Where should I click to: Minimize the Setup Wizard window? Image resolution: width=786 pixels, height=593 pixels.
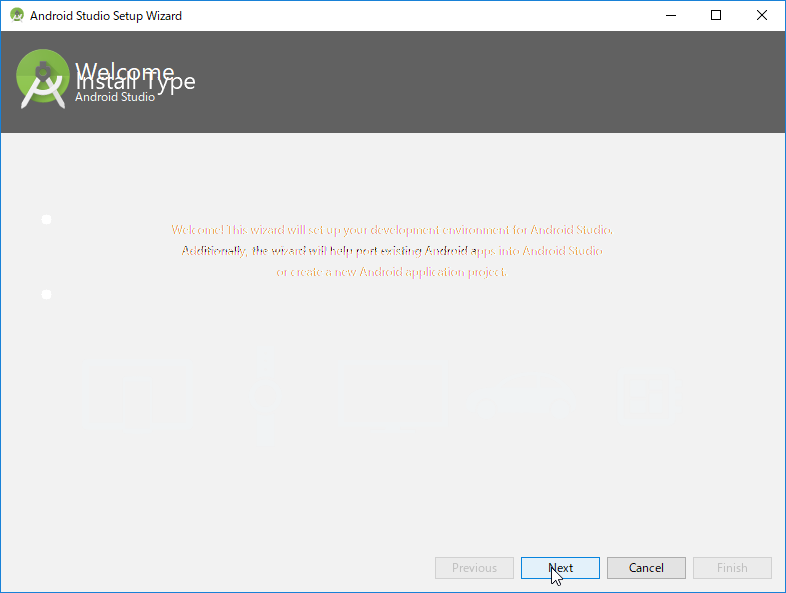point(671,16)
